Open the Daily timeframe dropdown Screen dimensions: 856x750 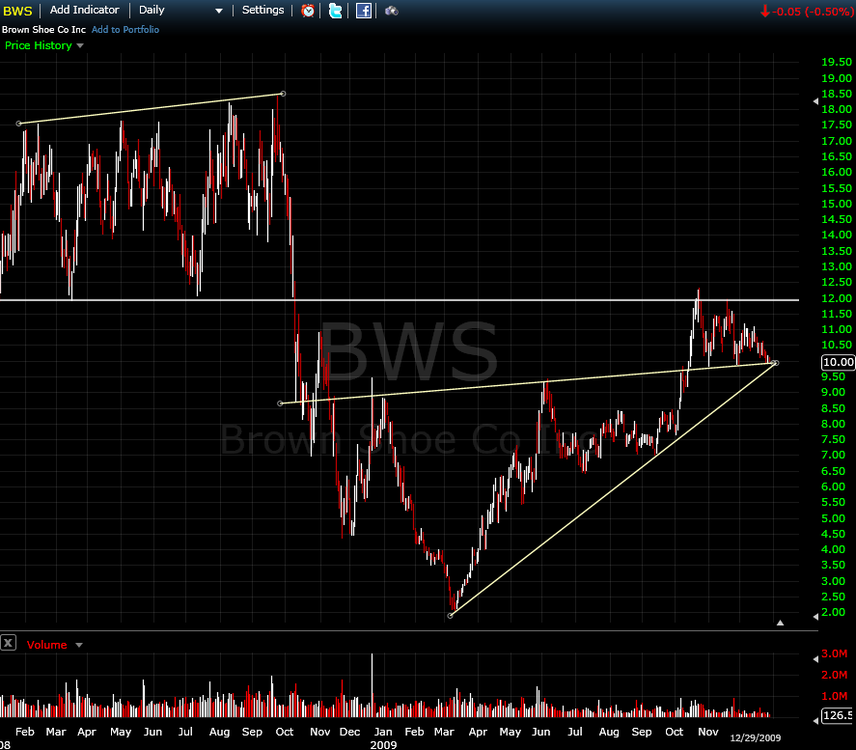click(180, 10)
